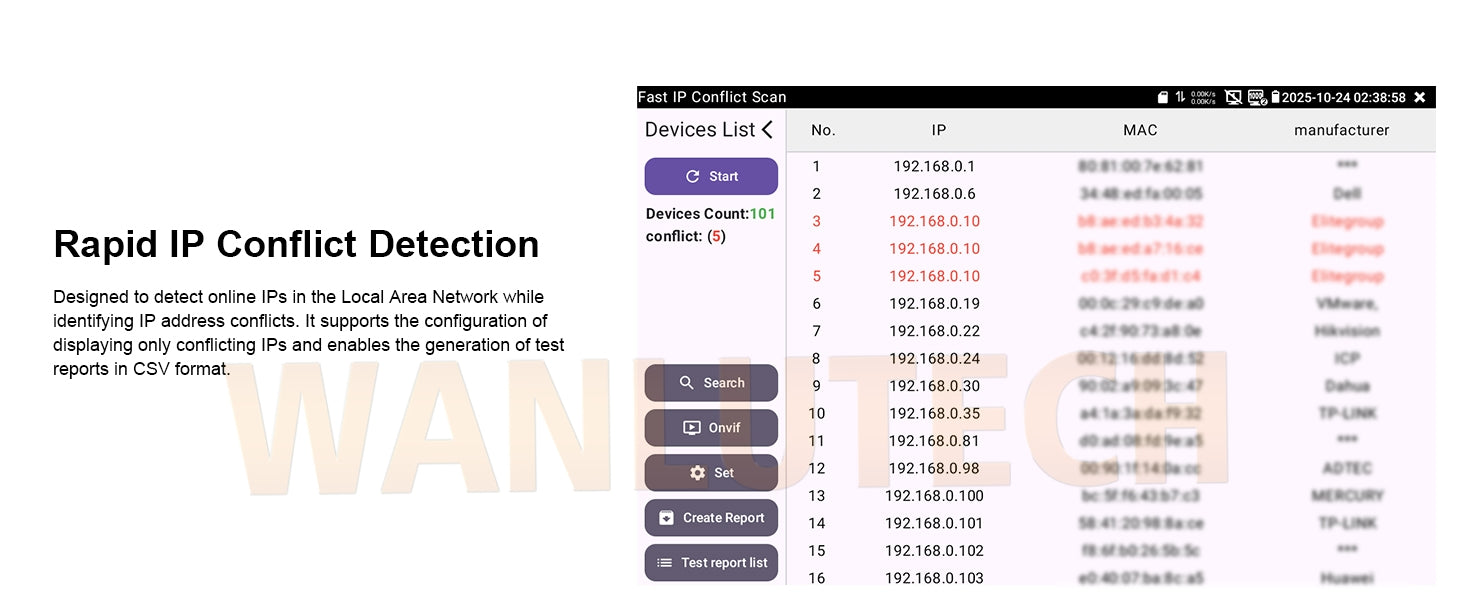
Task: Expand the Fast IP Conflict Scan title bar
Action: click(712, 97)
